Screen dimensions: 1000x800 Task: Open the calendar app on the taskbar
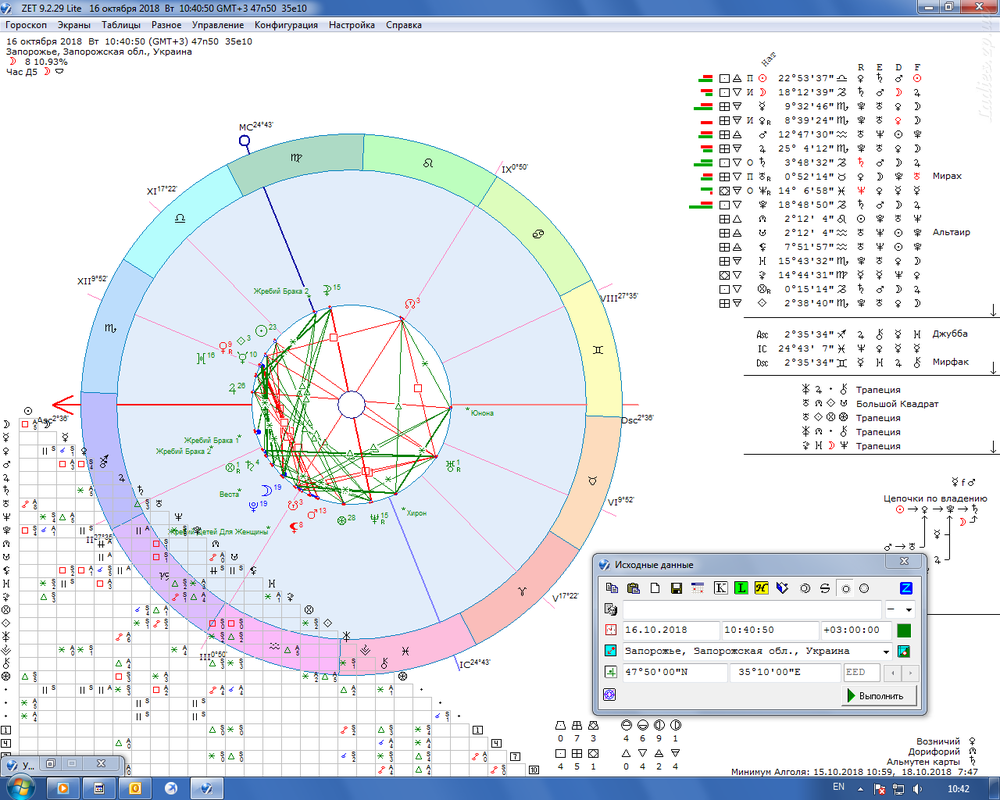click(99, 789)
